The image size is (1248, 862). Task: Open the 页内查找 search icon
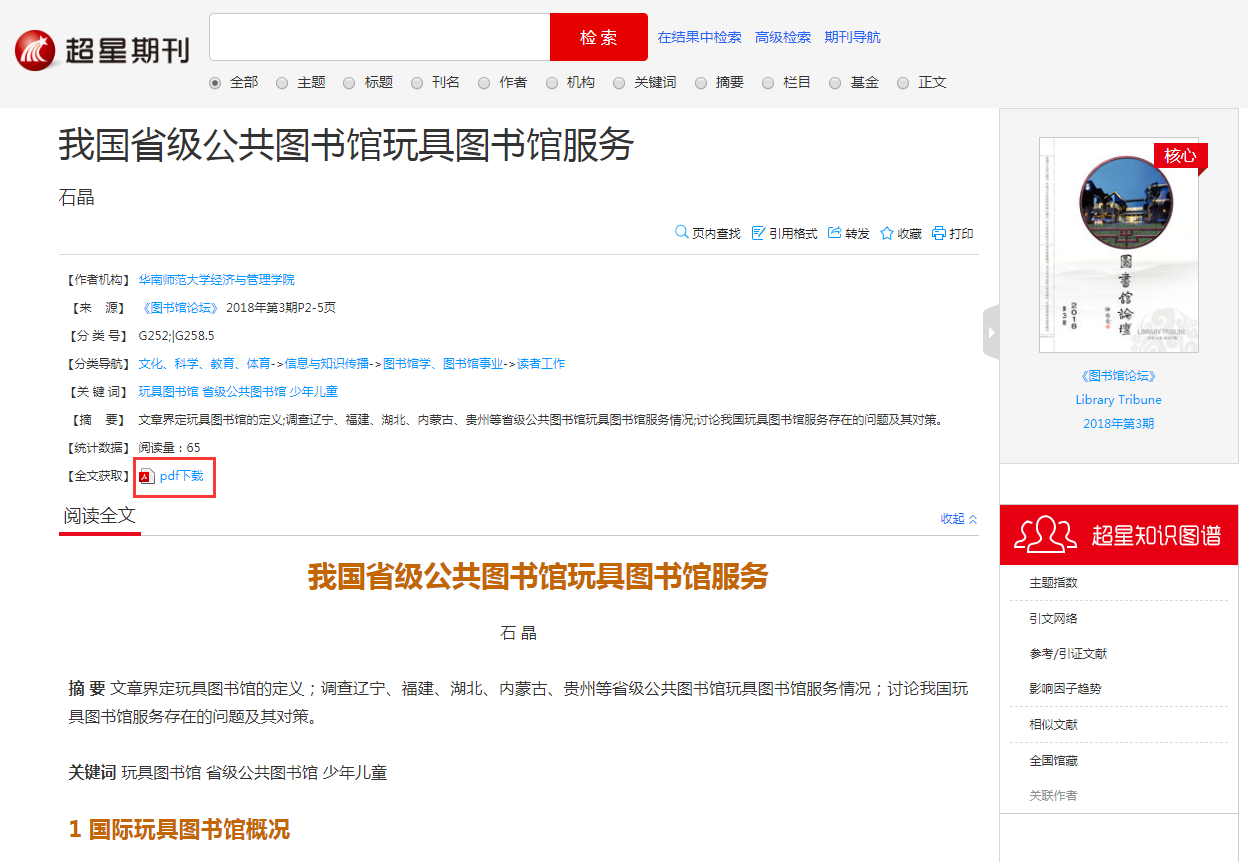(x=681, y=232)
